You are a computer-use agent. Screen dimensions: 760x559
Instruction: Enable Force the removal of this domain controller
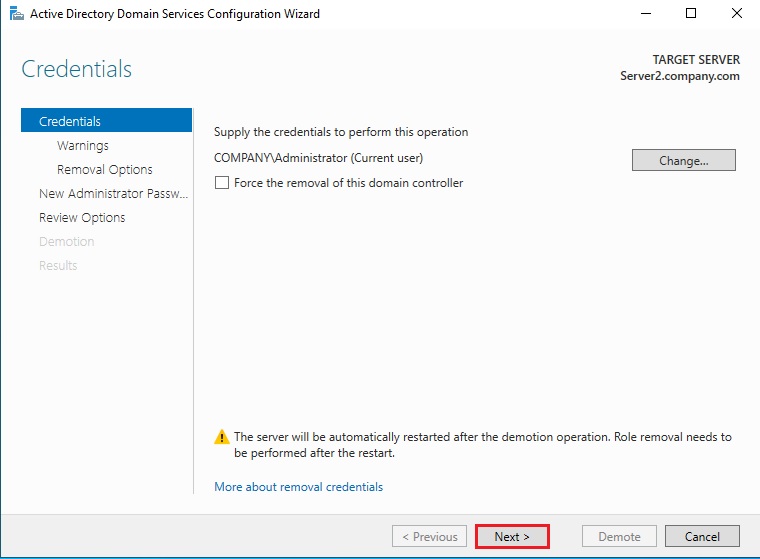pyautogui.click(x=222, y=183)
